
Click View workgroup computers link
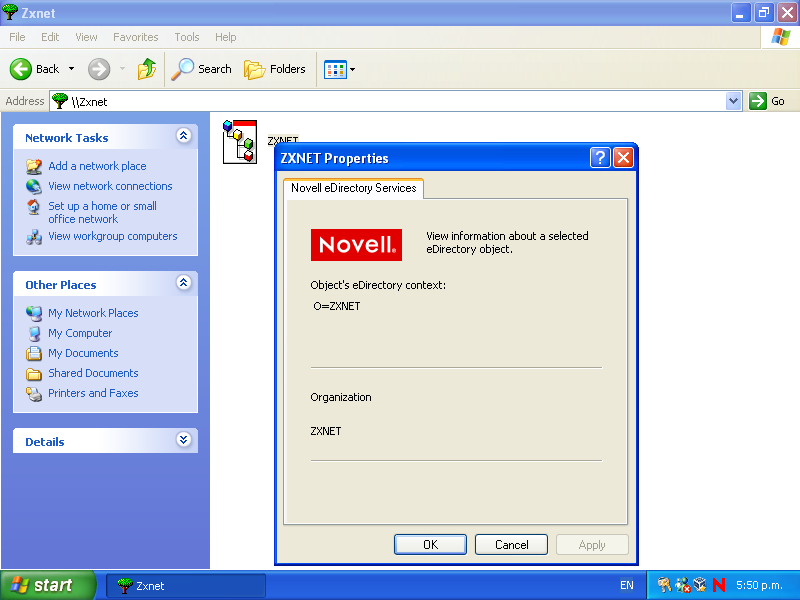[x=113, y=236]
